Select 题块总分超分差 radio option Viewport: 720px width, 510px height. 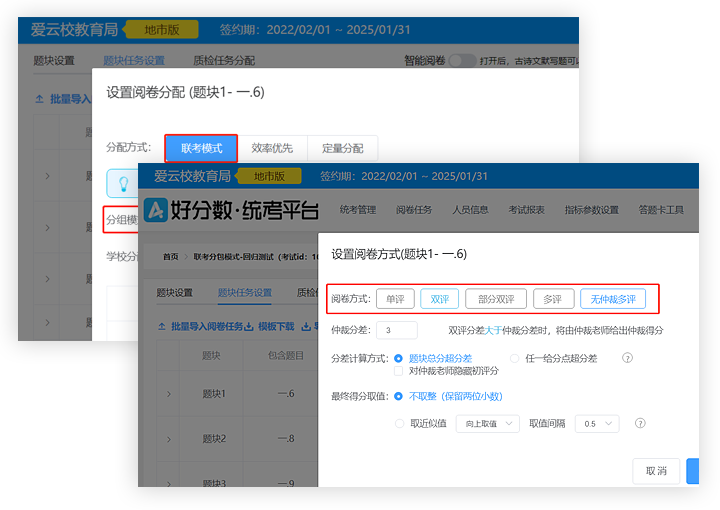399,358
